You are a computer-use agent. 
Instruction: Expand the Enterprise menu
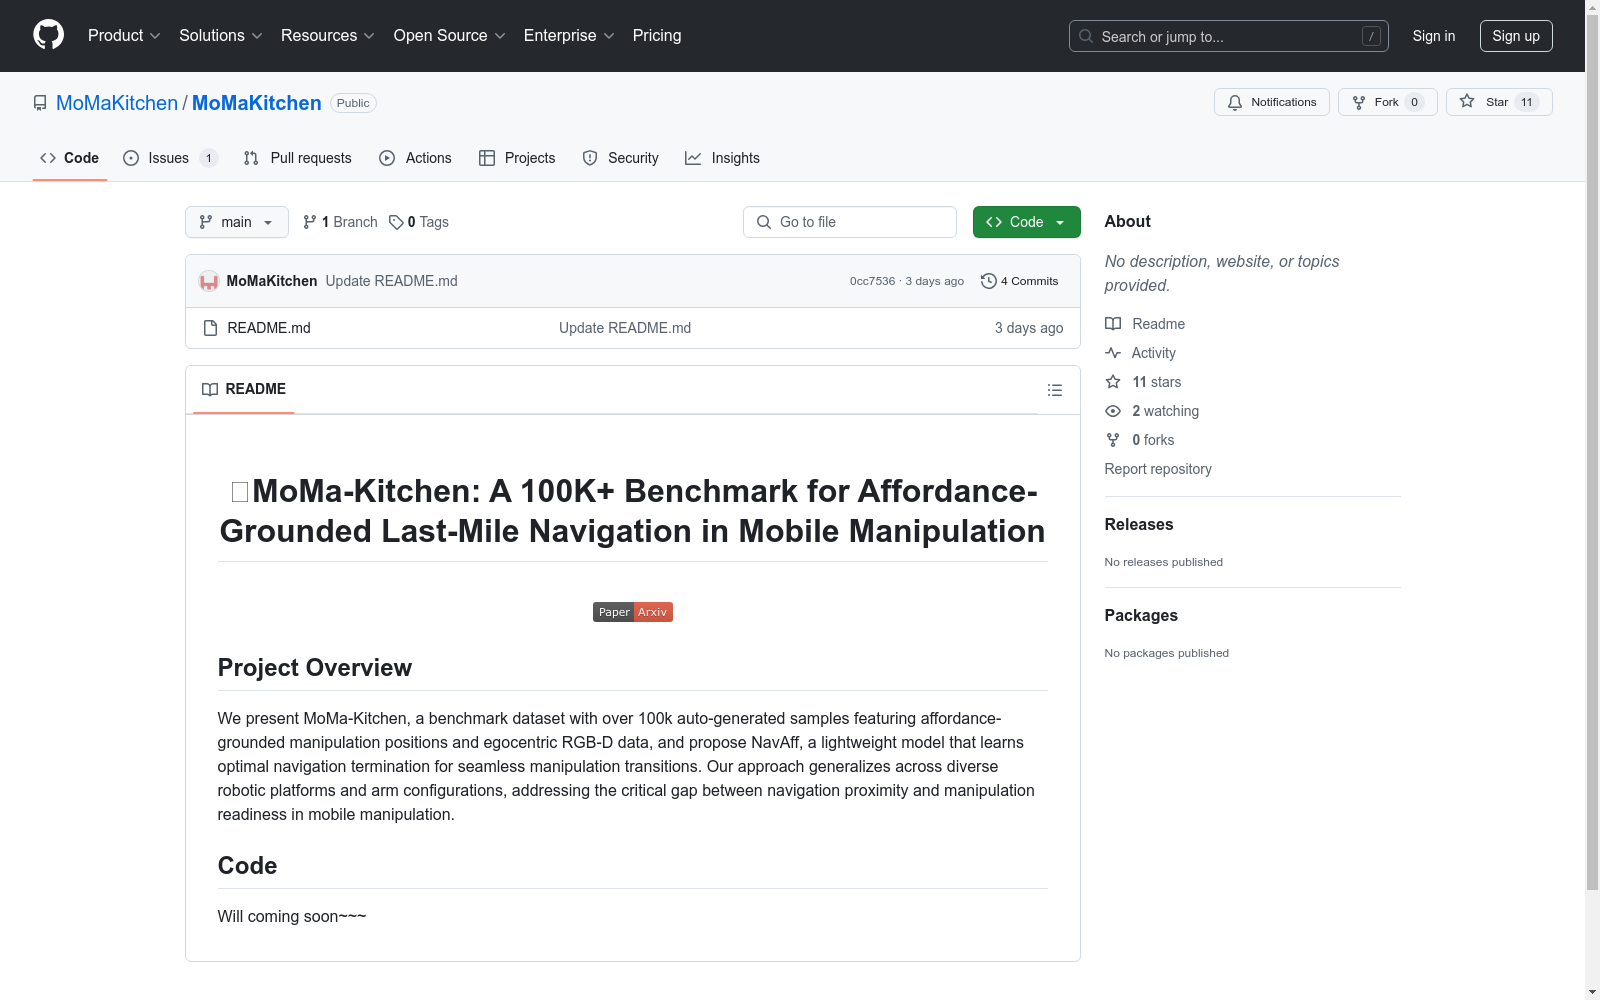coord(569,36)
